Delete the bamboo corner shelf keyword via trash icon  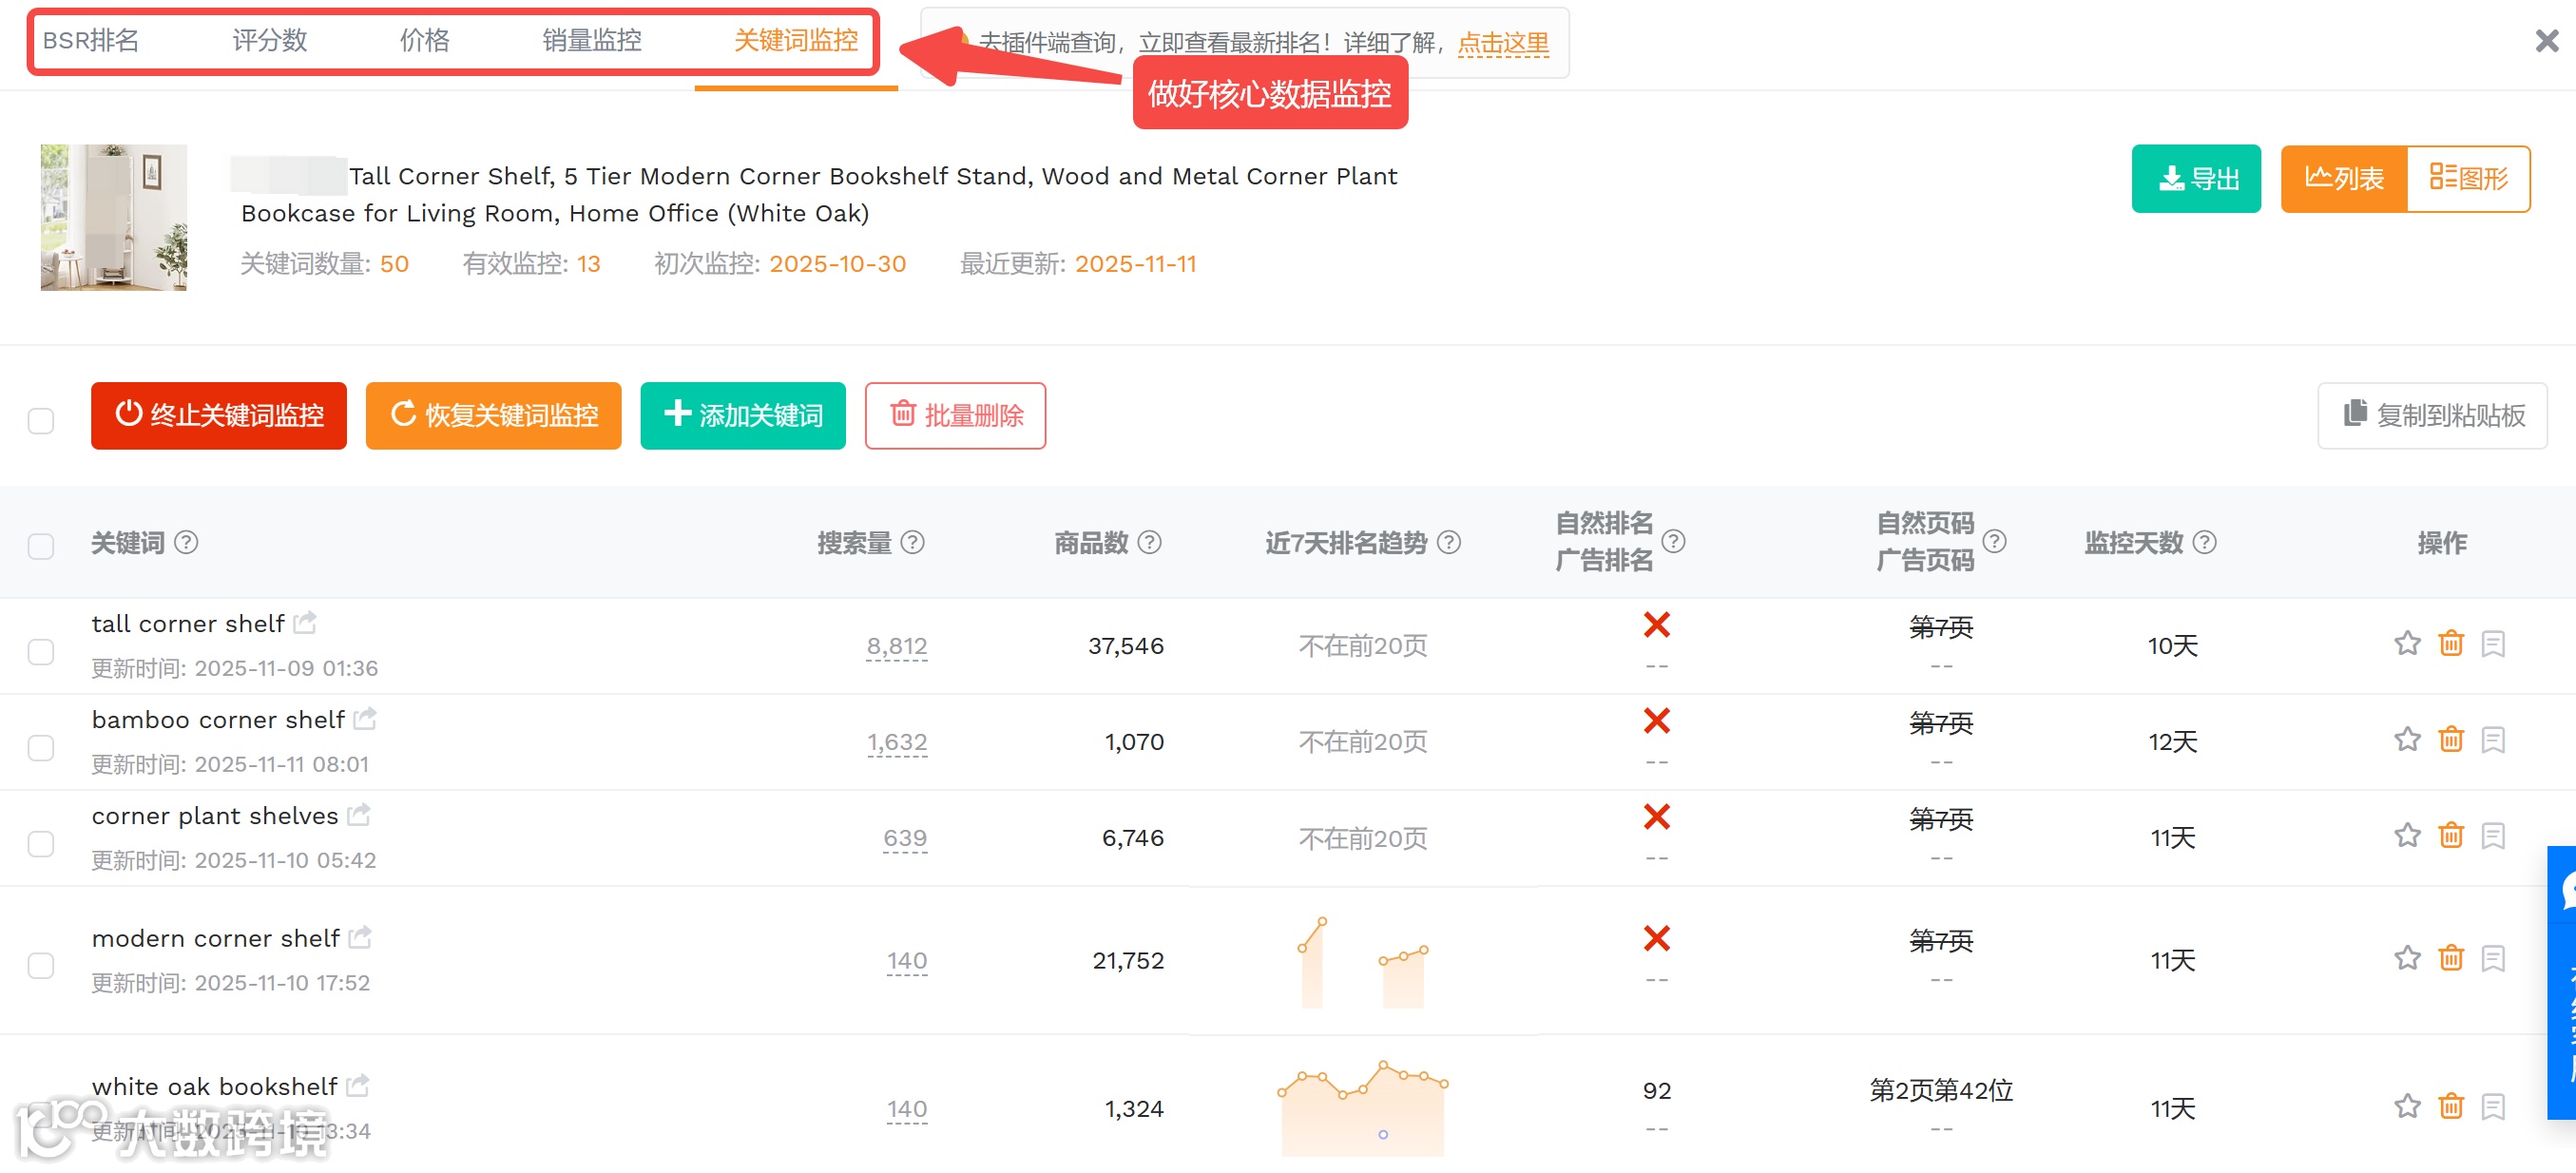point(2451,740)
